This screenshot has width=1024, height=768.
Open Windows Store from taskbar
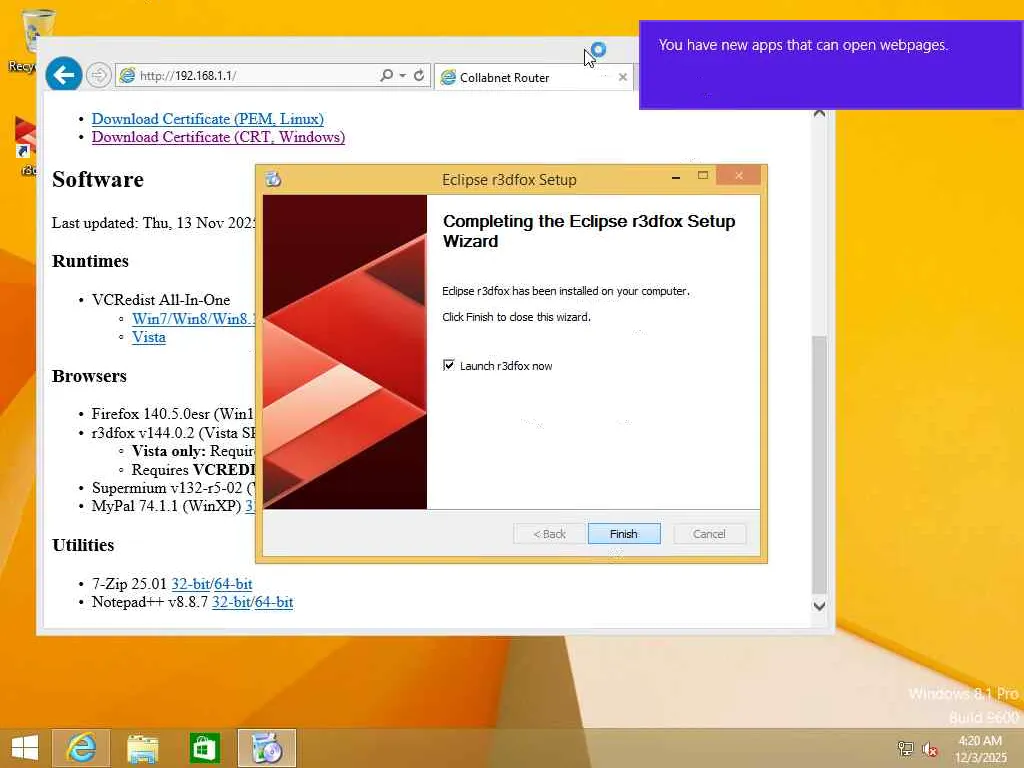pyautogui.click(x=204, y=748)
